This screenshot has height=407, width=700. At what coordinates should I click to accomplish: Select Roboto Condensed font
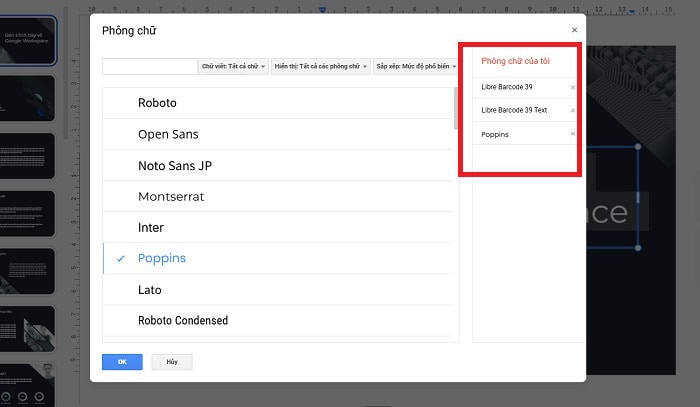[x=183, y=321]
